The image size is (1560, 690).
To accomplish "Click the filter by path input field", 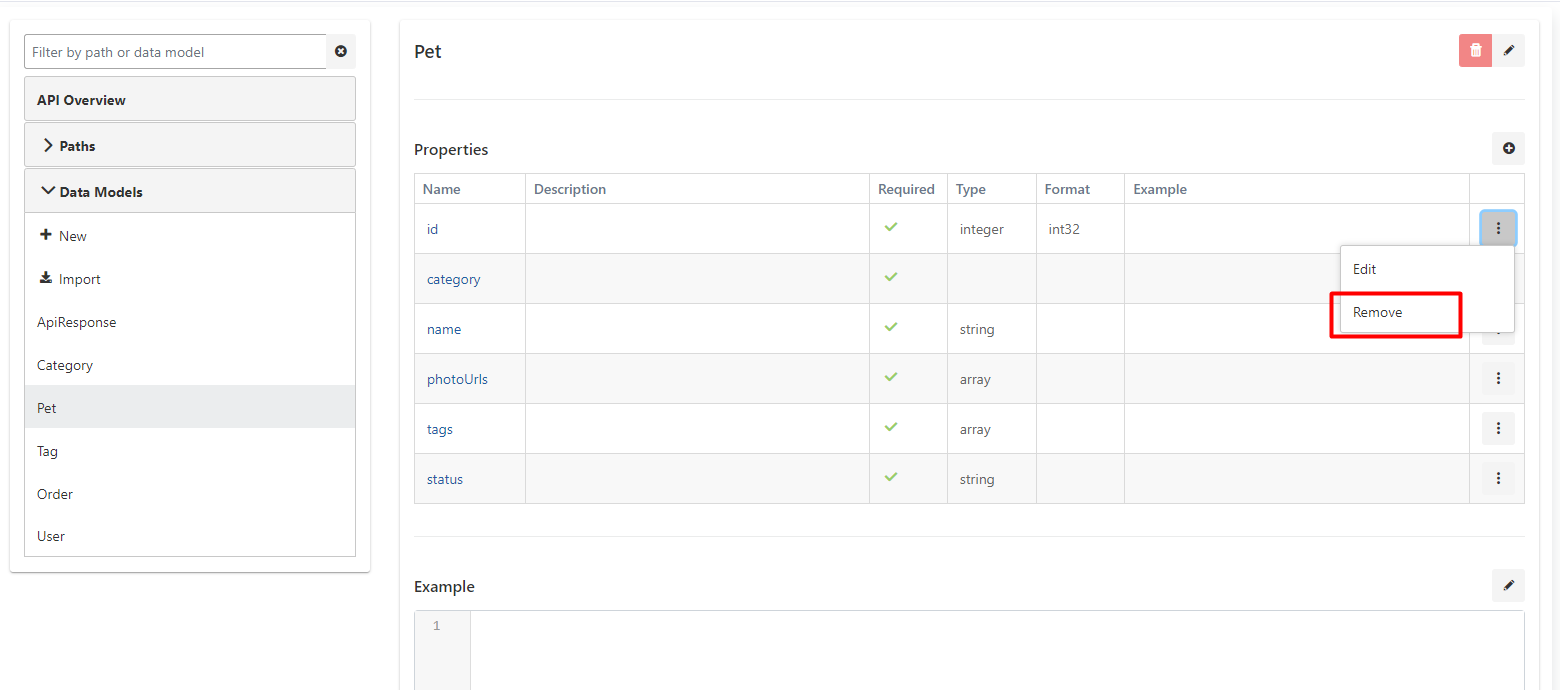I will (175, 52).
